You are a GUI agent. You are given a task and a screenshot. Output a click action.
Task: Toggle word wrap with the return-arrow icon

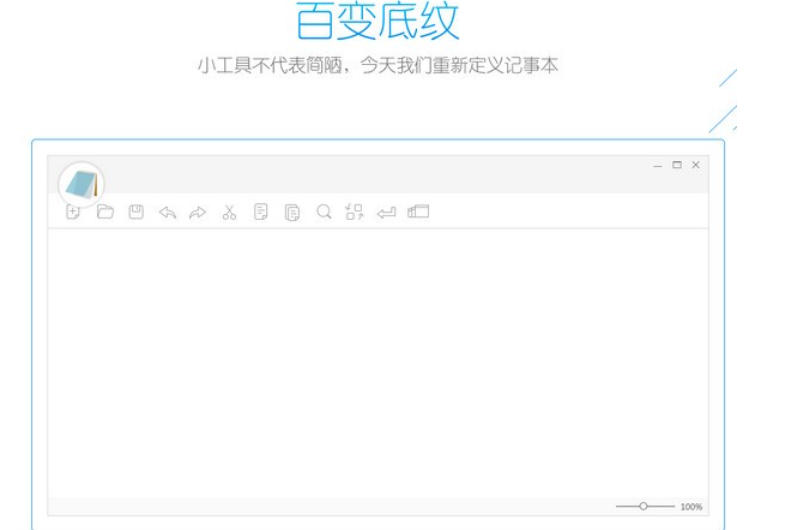(x=386, y=212)
